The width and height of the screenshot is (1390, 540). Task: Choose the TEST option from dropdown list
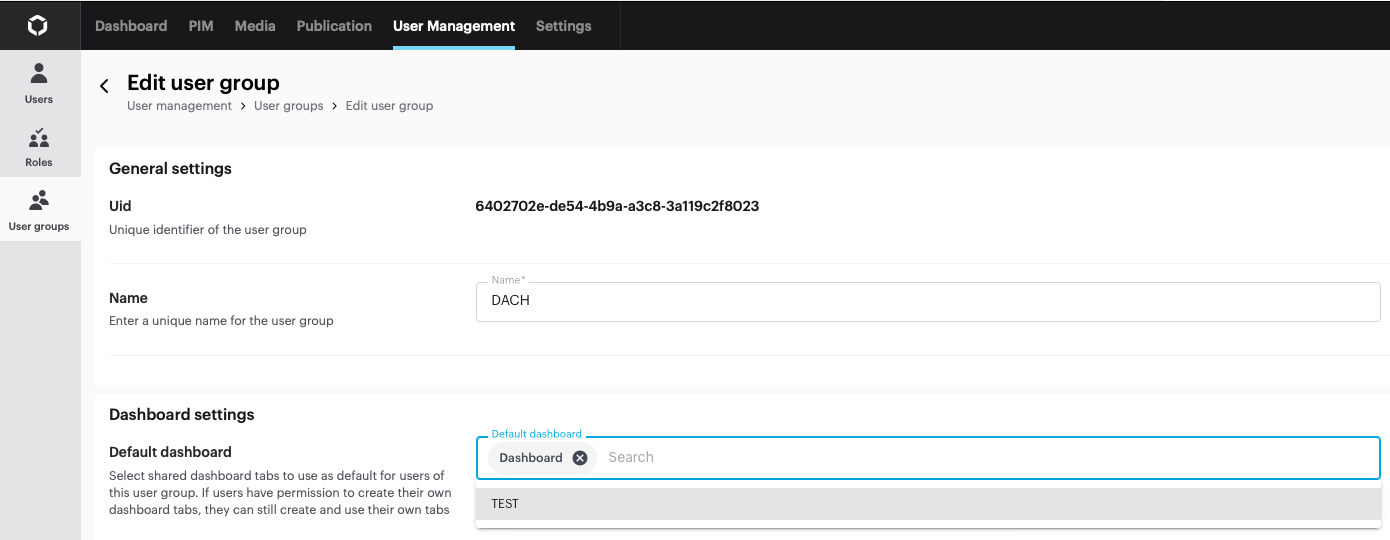[928, 504]
